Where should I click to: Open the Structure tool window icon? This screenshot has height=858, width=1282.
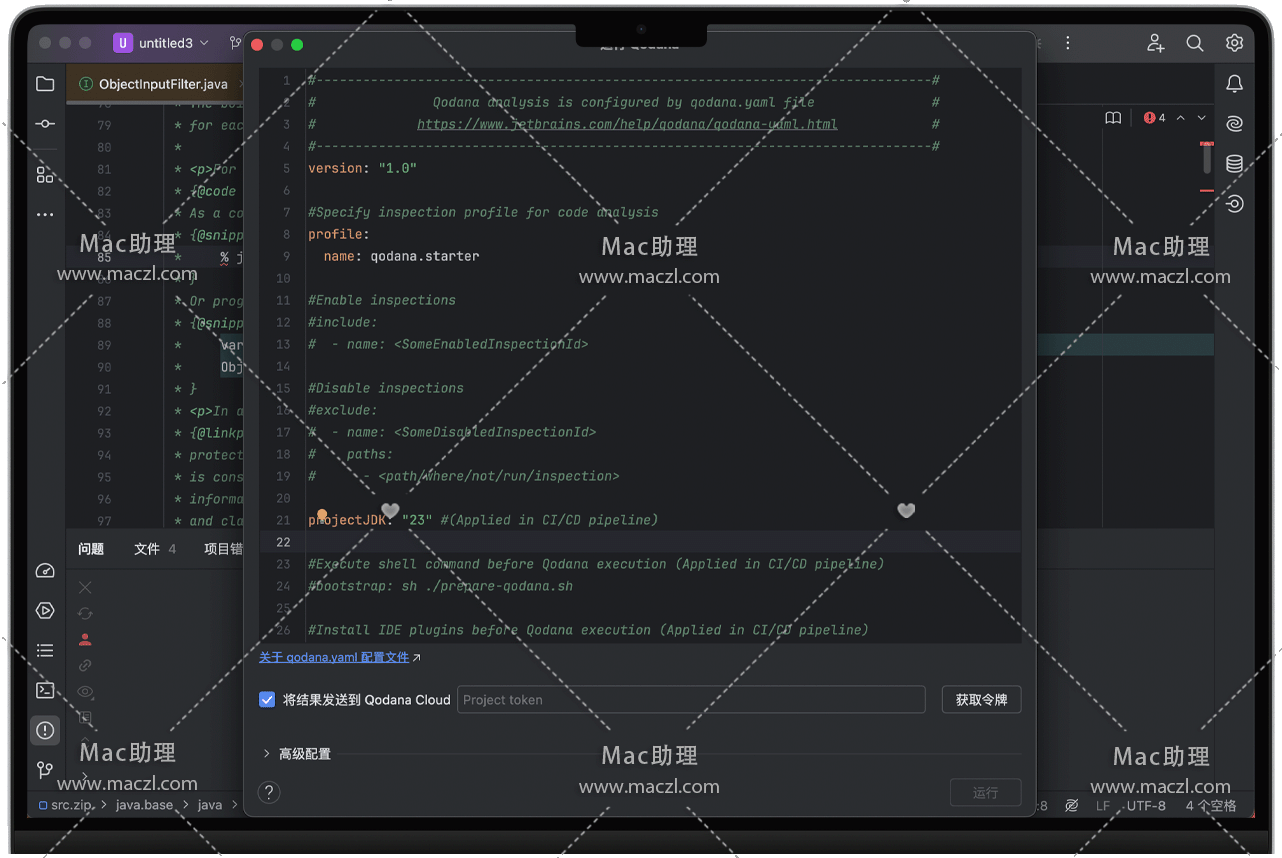click(x=45, y=175)
